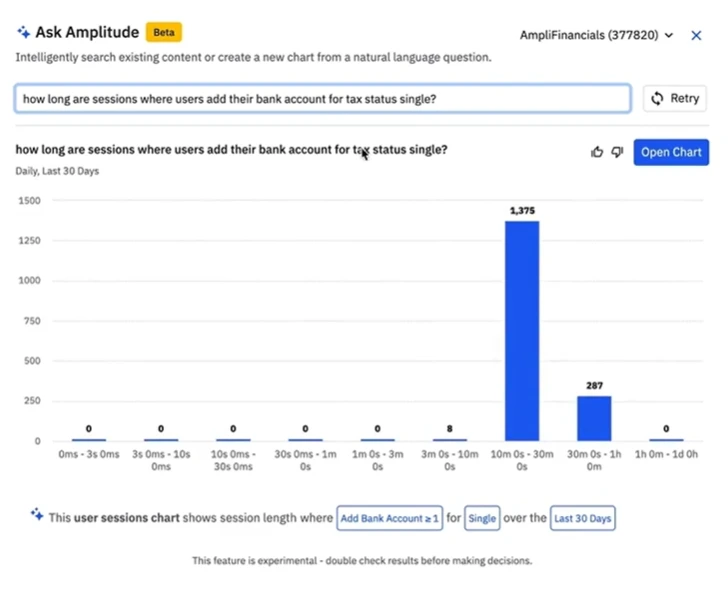Click the Daily, Last 30 Days subtitle

click(x=57, y=171)
